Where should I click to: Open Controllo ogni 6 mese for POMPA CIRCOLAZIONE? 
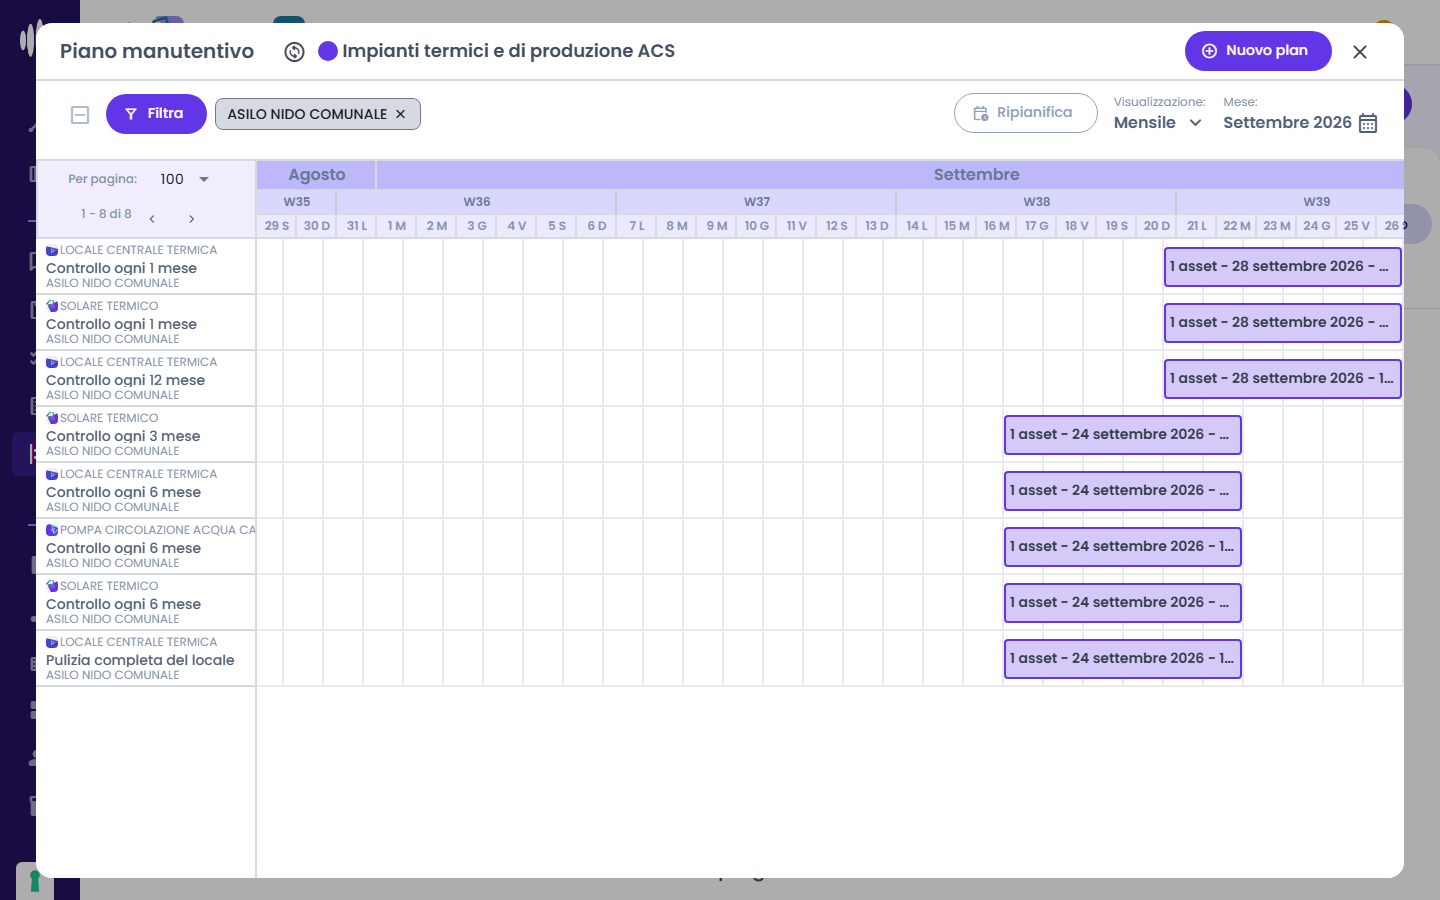tap(146, 546)
